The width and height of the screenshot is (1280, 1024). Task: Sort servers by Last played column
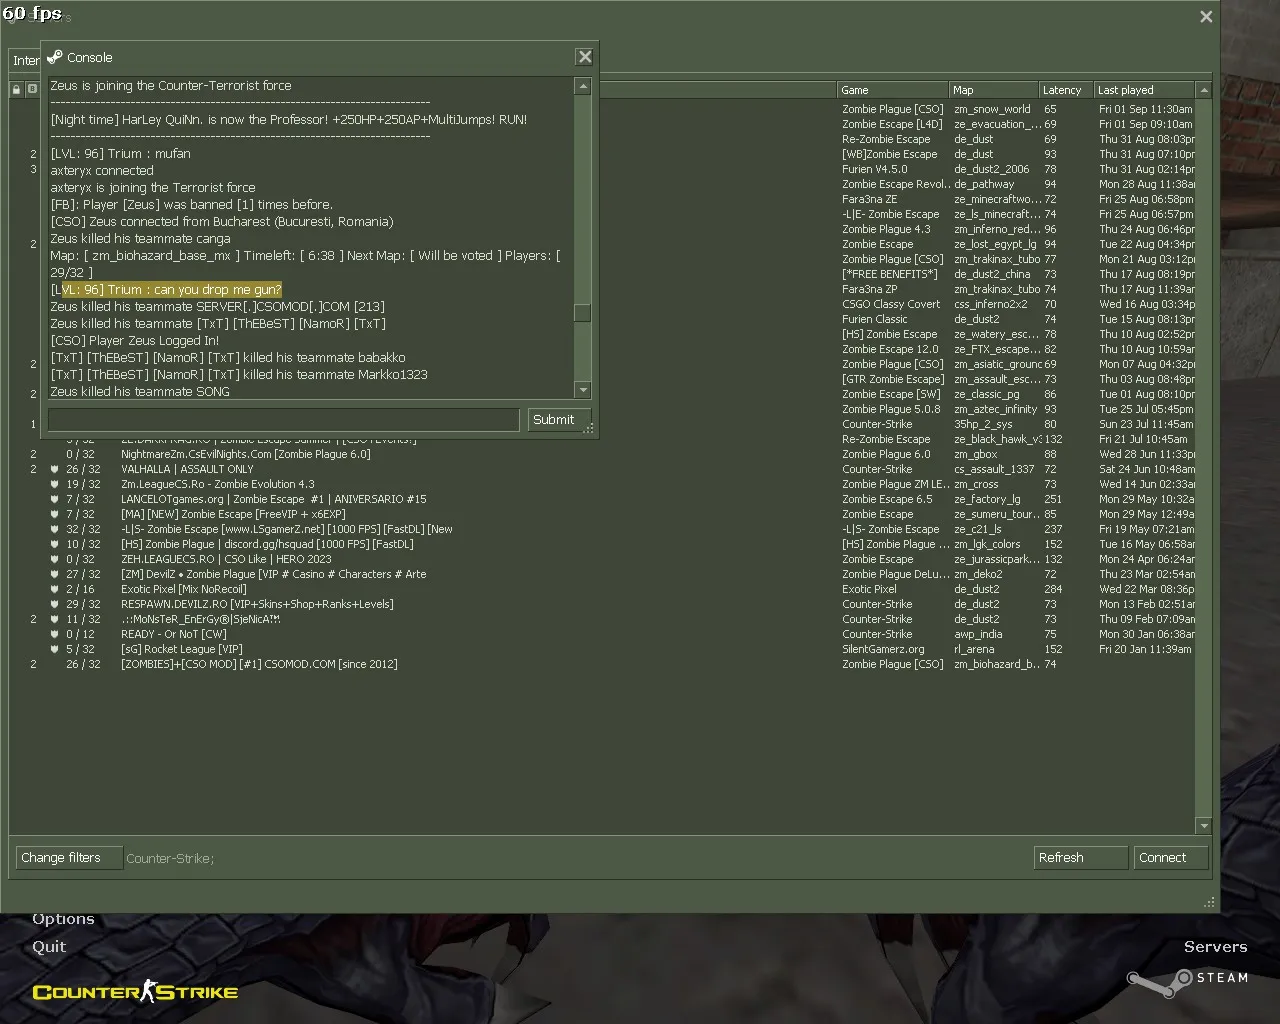coord(1143,90)
